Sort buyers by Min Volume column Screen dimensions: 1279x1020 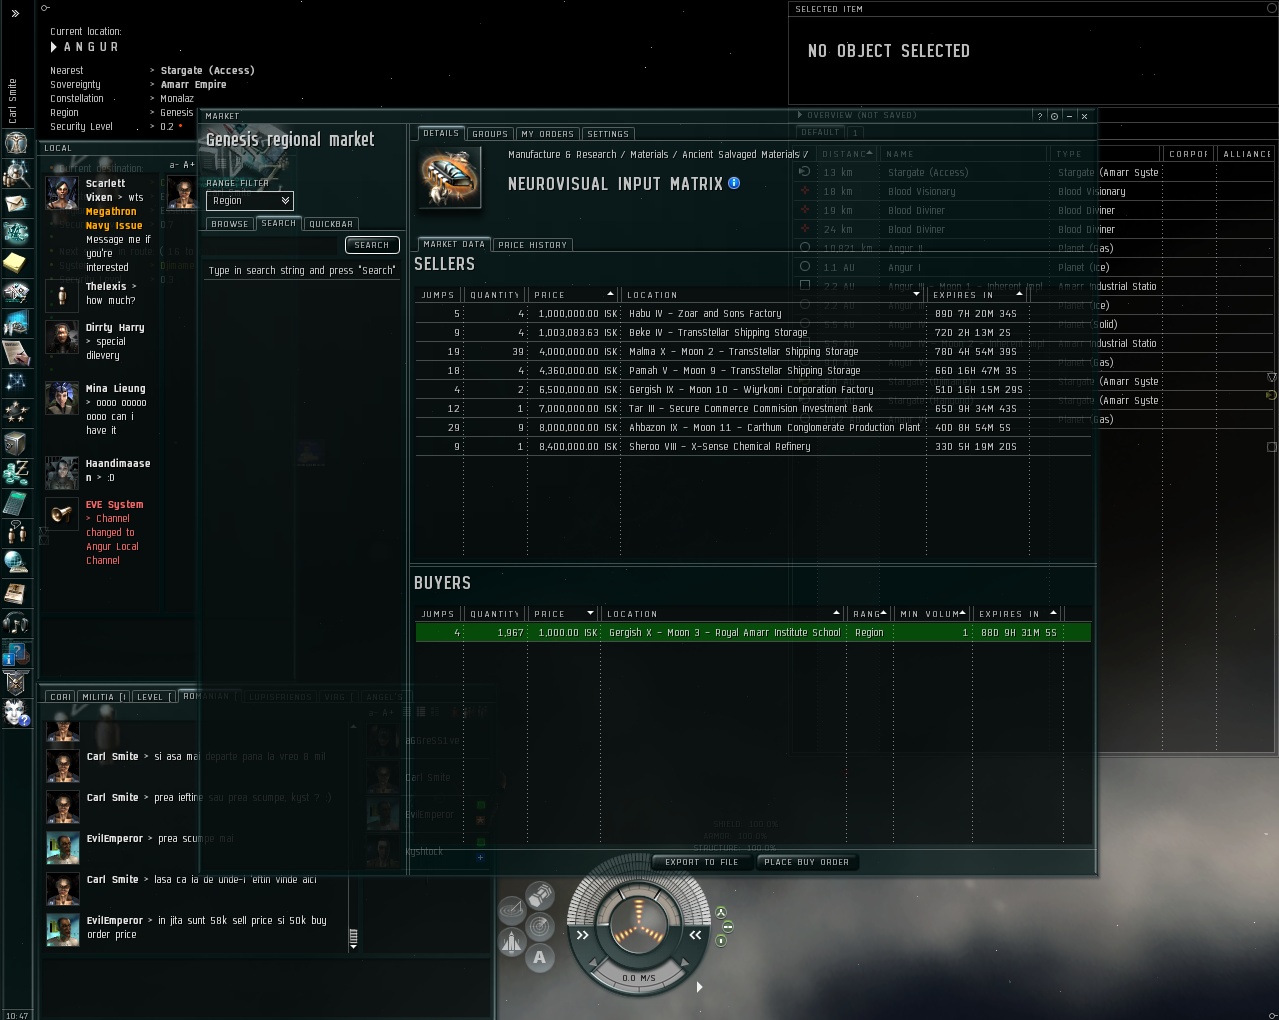pyautogui.click(x=933, y=614)
